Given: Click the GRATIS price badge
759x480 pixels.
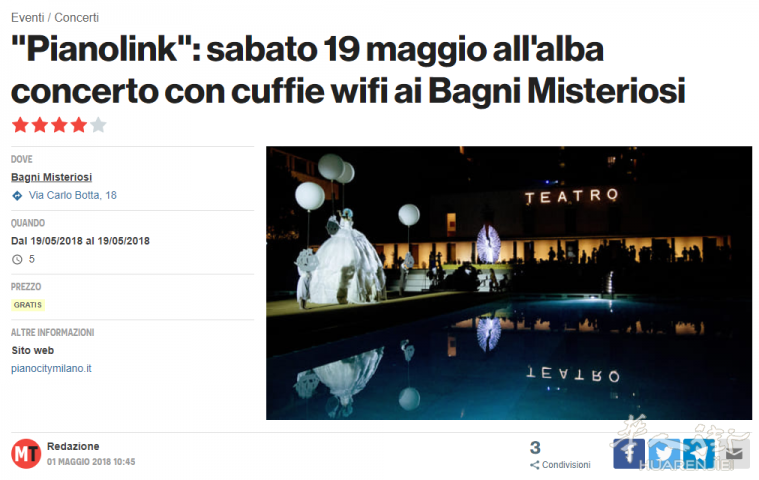Looking at the screenshot, I should coord(28,305).
